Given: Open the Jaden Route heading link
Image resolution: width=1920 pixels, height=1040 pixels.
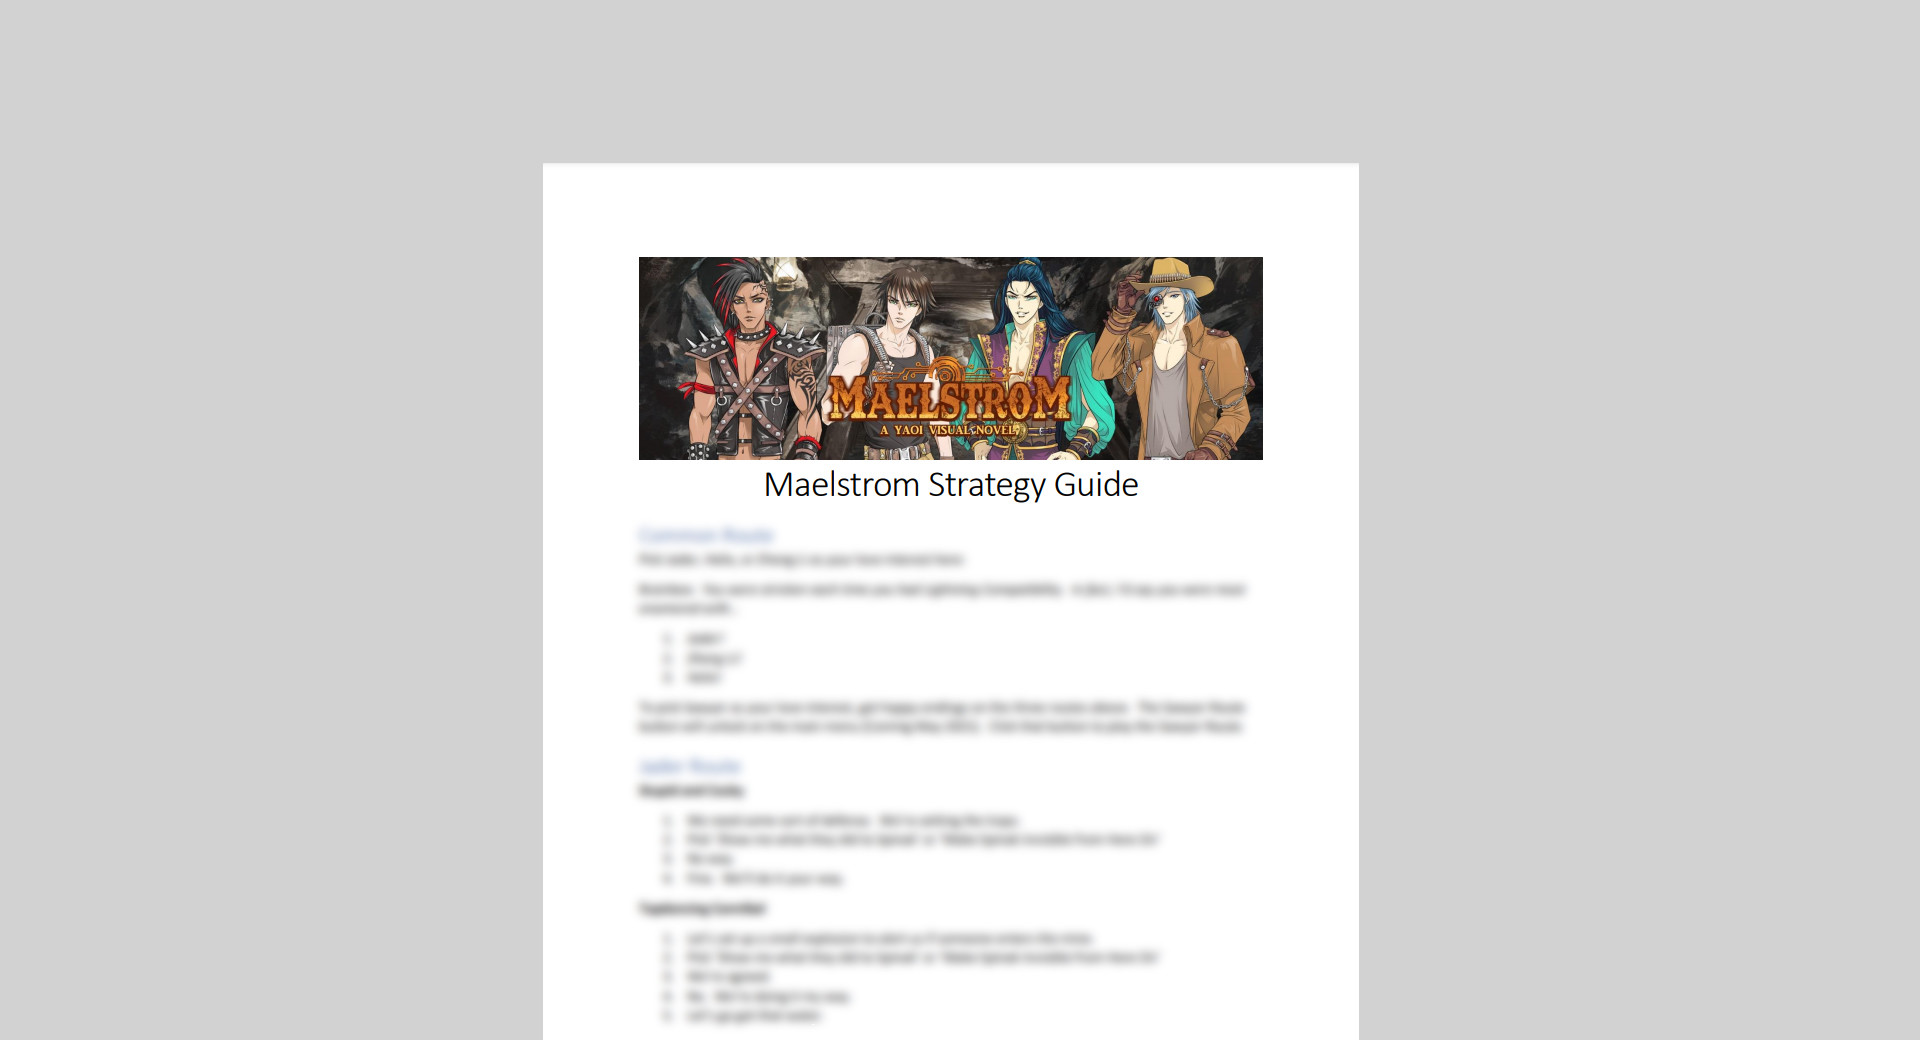Looking at the screenshot, I should [690, 766].
